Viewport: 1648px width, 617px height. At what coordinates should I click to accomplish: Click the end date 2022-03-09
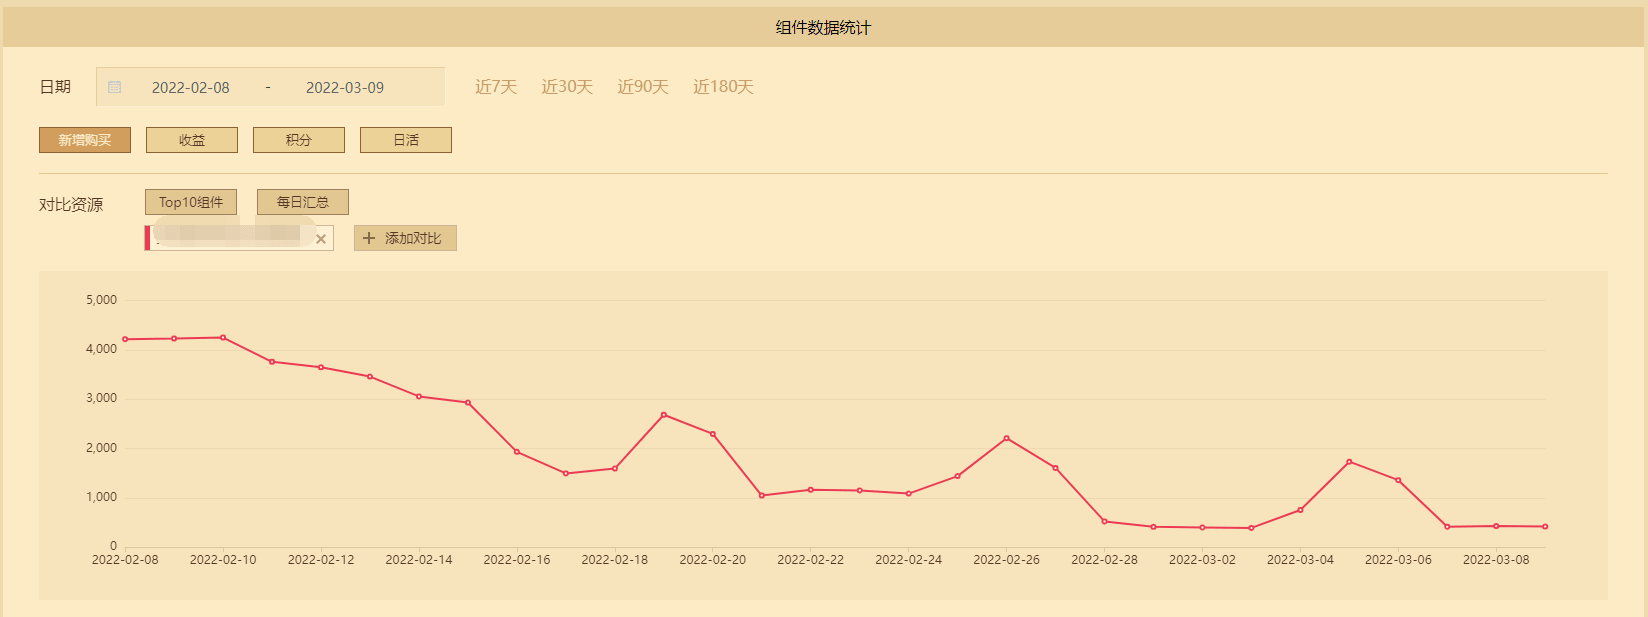click(344, 87)
